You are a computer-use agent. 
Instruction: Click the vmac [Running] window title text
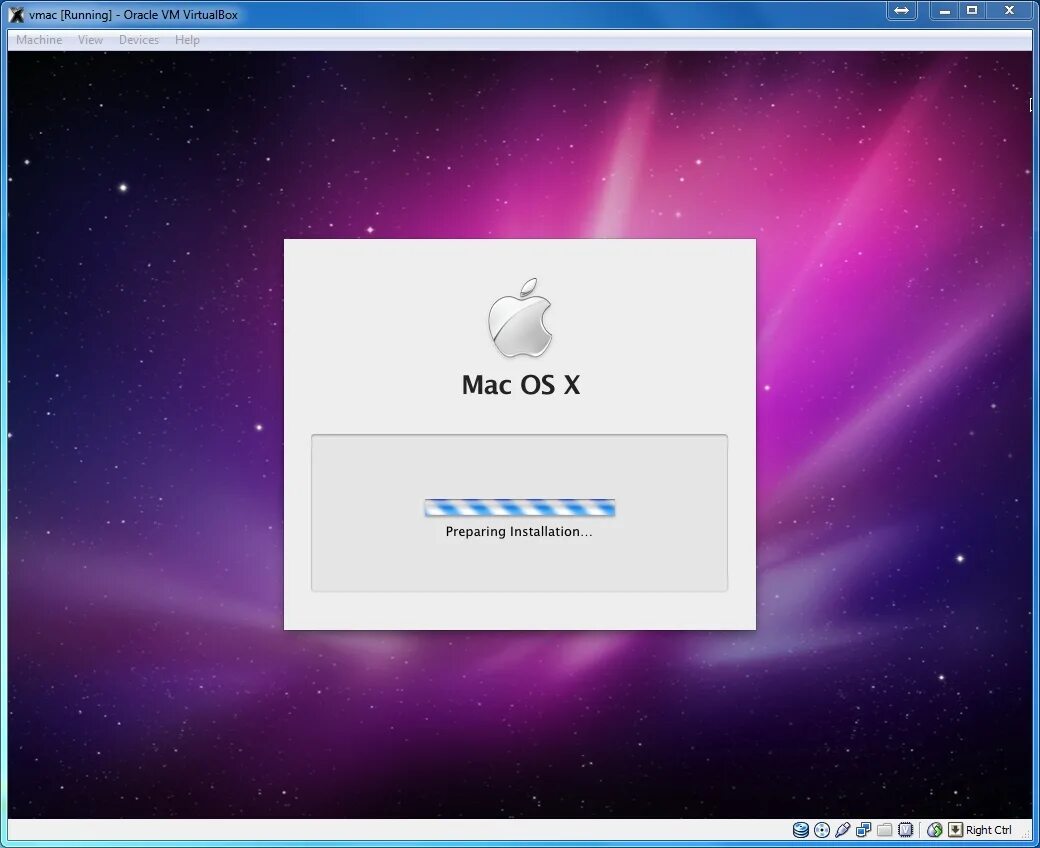(133, 15)
